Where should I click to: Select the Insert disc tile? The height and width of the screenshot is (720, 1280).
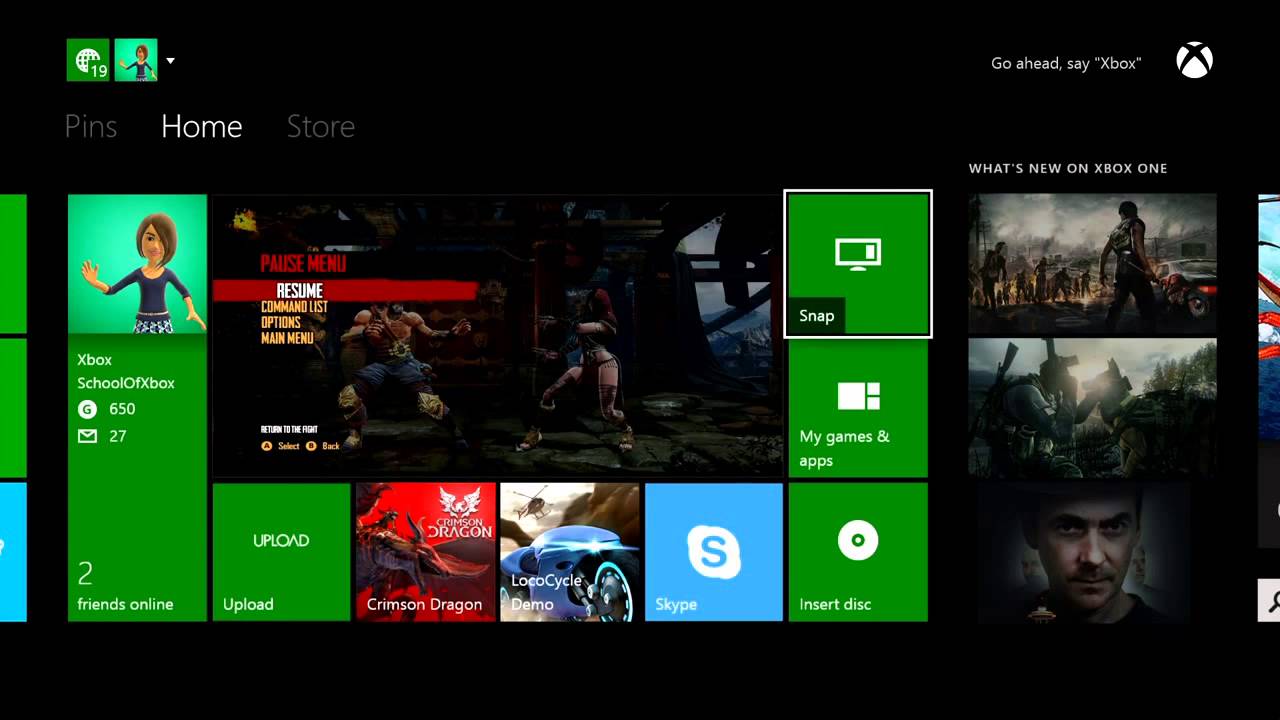(x=858, y=552)
